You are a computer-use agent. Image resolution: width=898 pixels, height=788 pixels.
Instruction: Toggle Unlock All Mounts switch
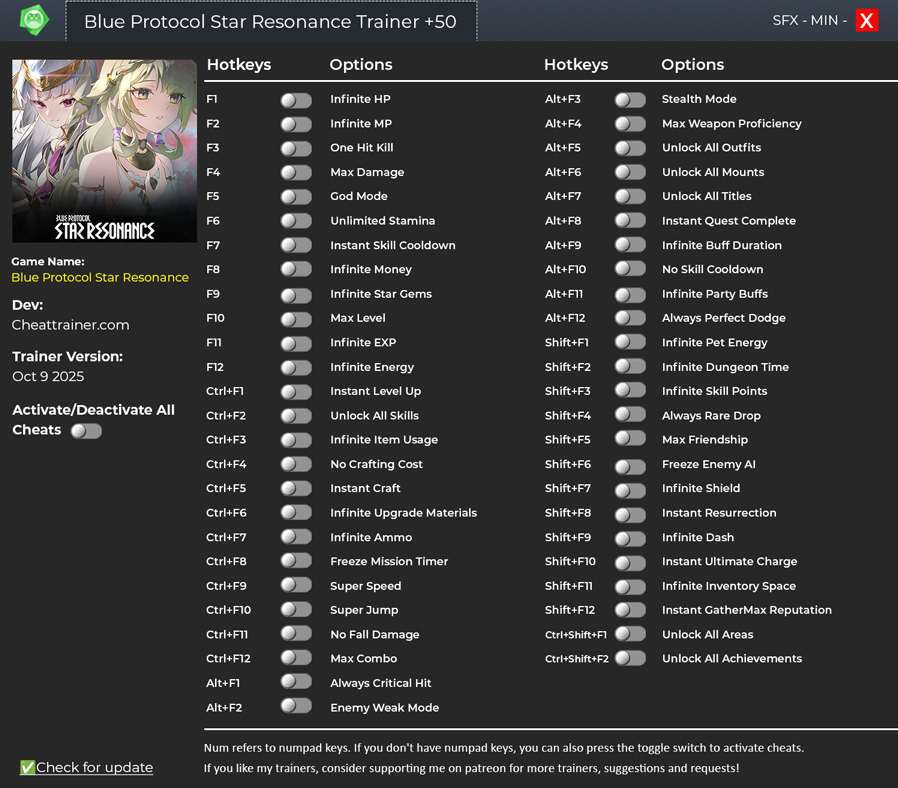(630, 172)
